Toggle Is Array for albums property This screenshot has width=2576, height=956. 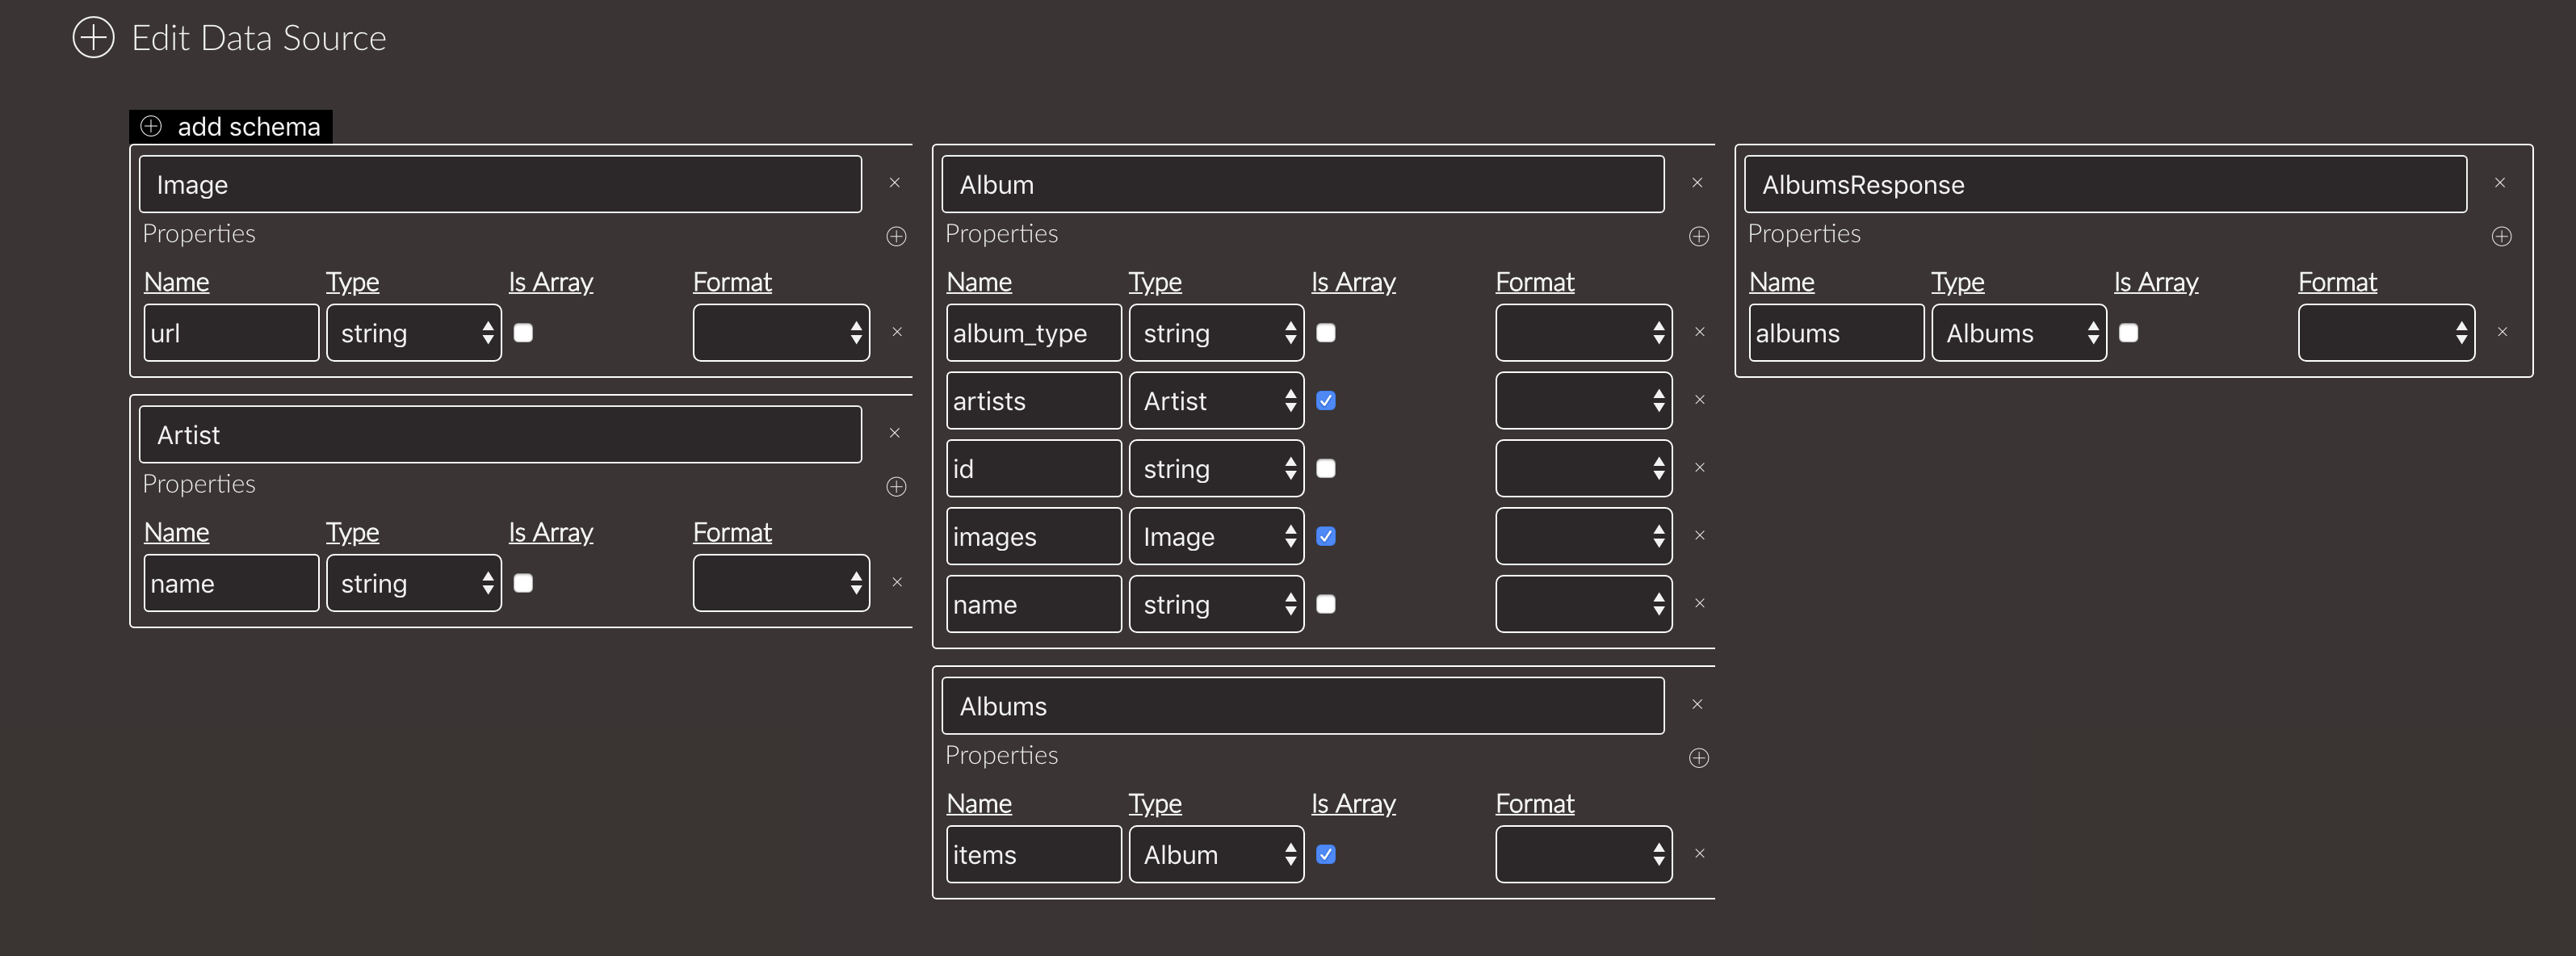click(2129, 333)
